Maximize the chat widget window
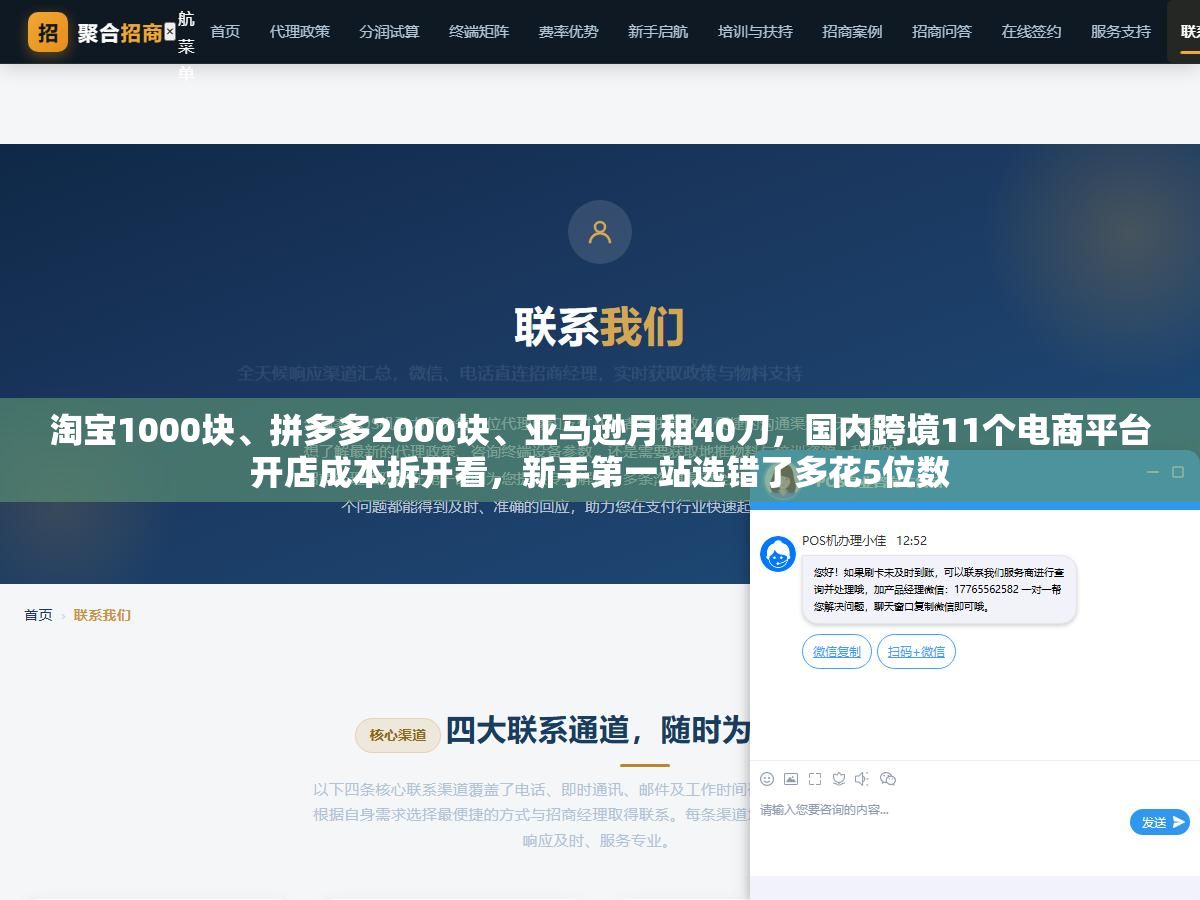This screenshot has height=900, width=1200. 1177,472
